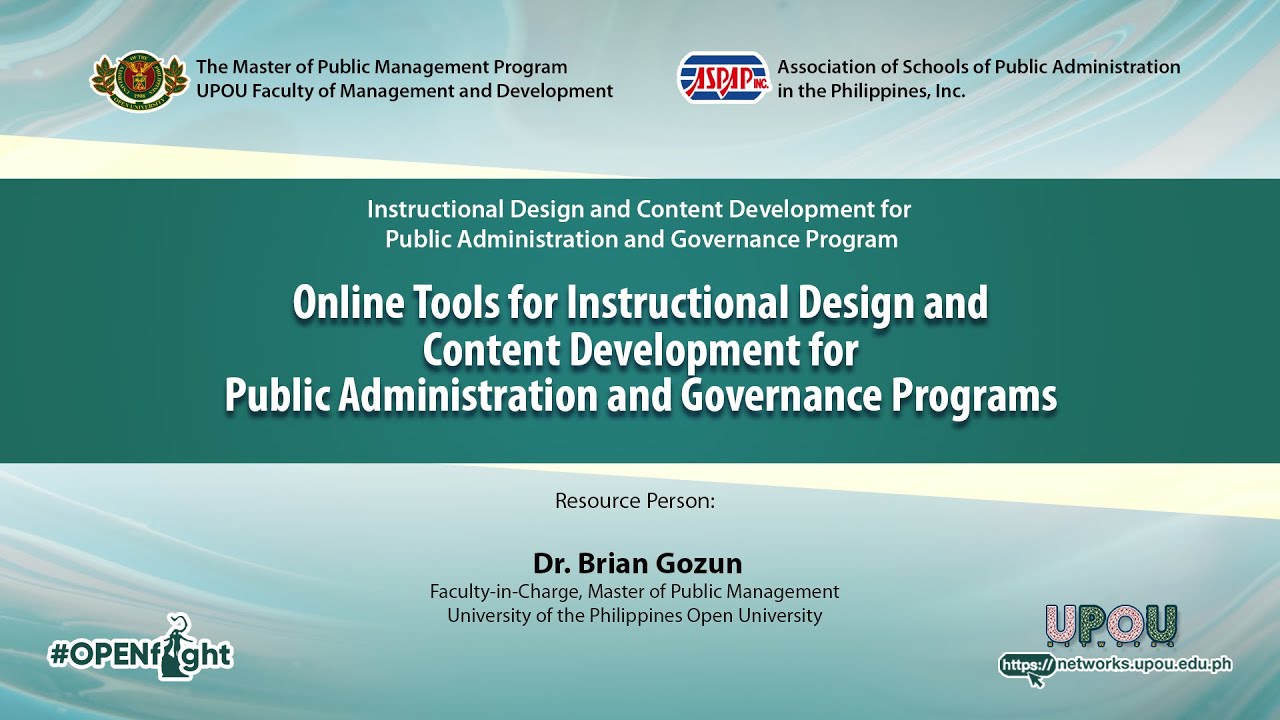Click the ASPAP Inc. logo

point(722,78)
